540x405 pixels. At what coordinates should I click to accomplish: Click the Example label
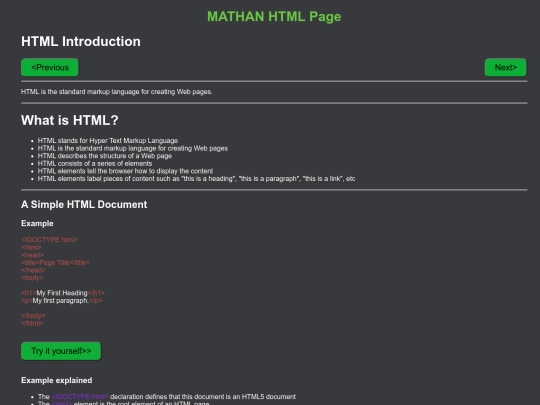[37, 224]
